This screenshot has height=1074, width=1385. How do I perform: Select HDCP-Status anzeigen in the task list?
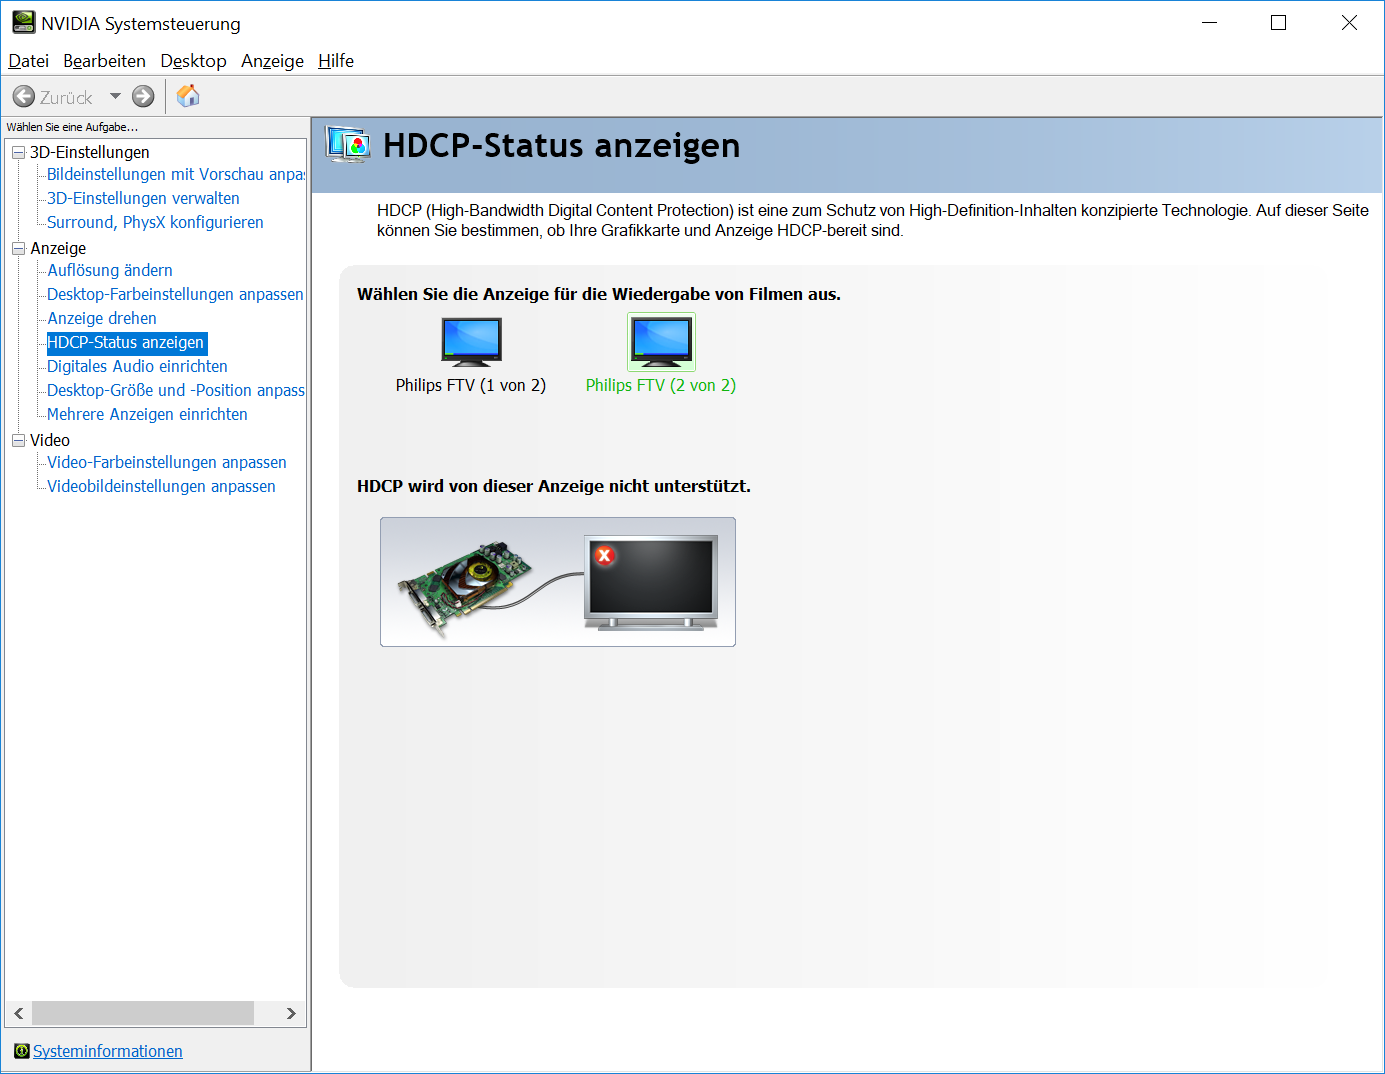coord(126,342)
